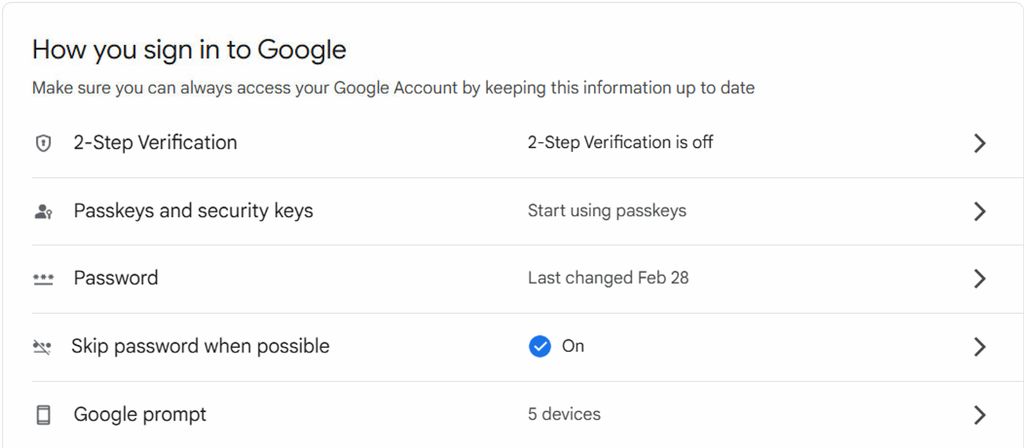Expand the Passkeys and security keys chevron
The width and height of the screenshot is (1024, 448).
pyautogui.click(x=979, y=212)
